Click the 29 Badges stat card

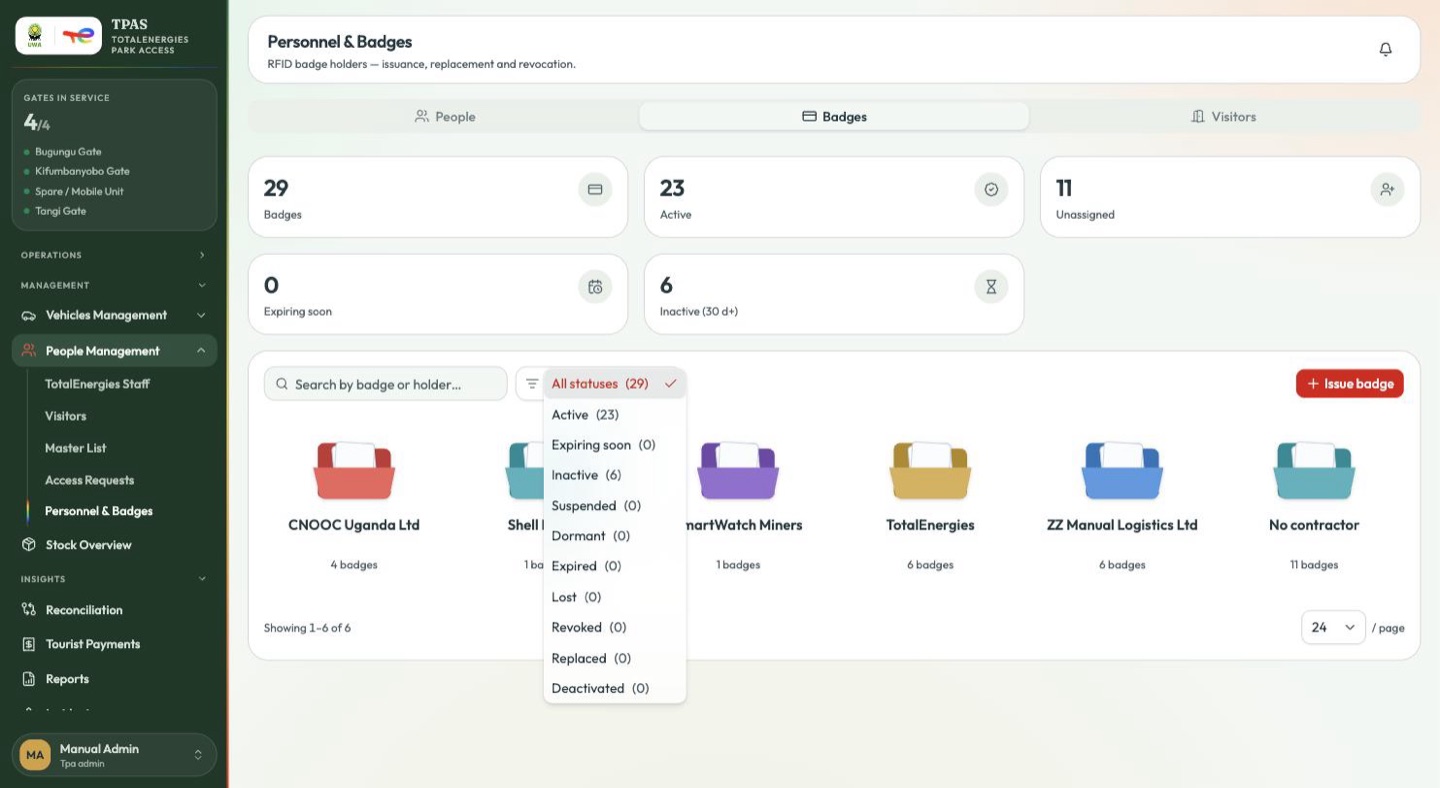(438, 197)
